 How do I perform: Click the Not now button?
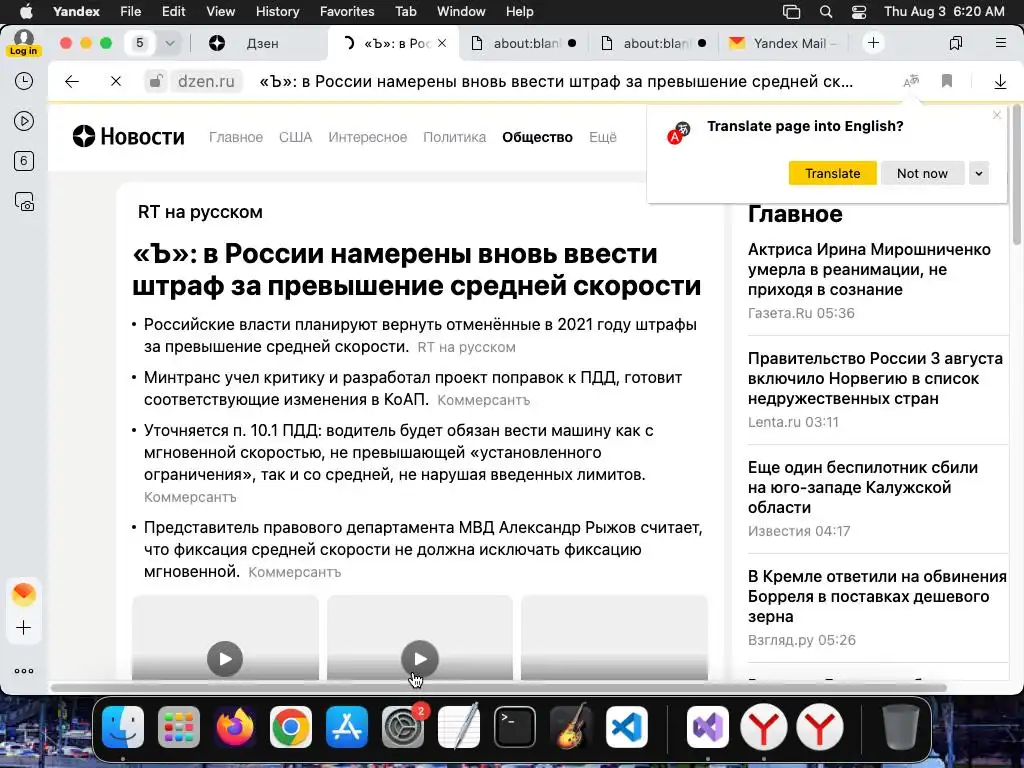pos(921,174)
